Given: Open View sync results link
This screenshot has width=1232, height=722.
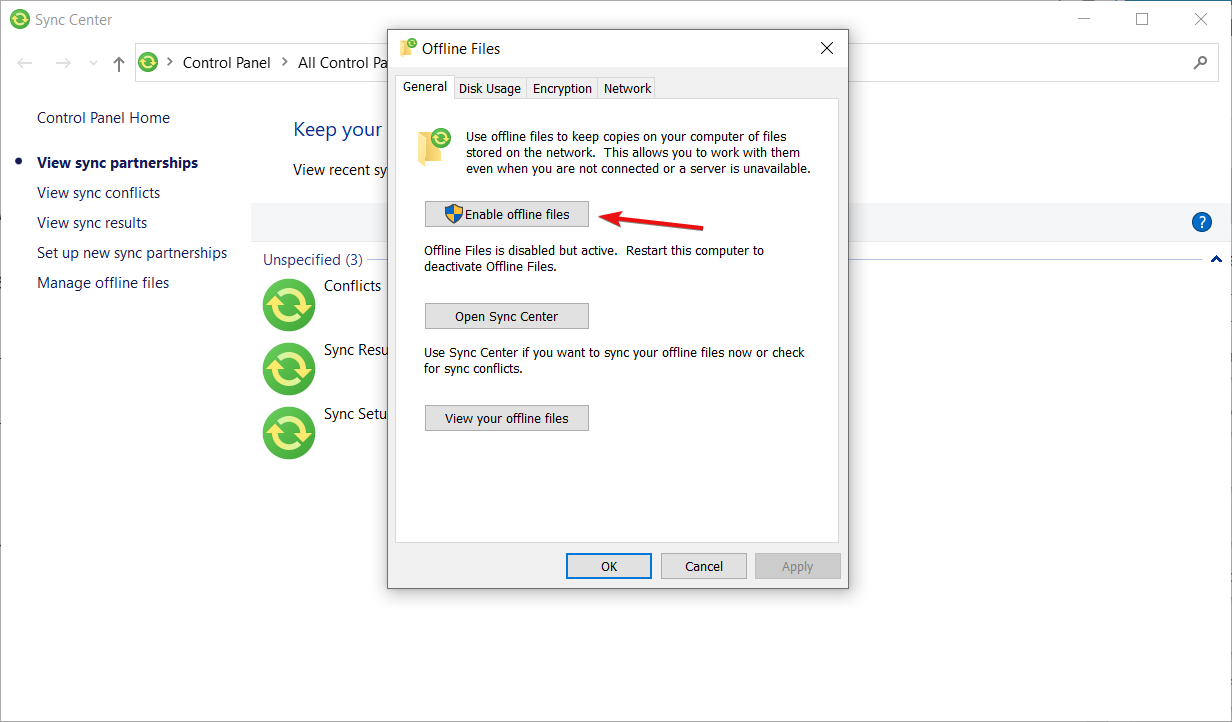Looking at the screenshot, I should point(92,223).
